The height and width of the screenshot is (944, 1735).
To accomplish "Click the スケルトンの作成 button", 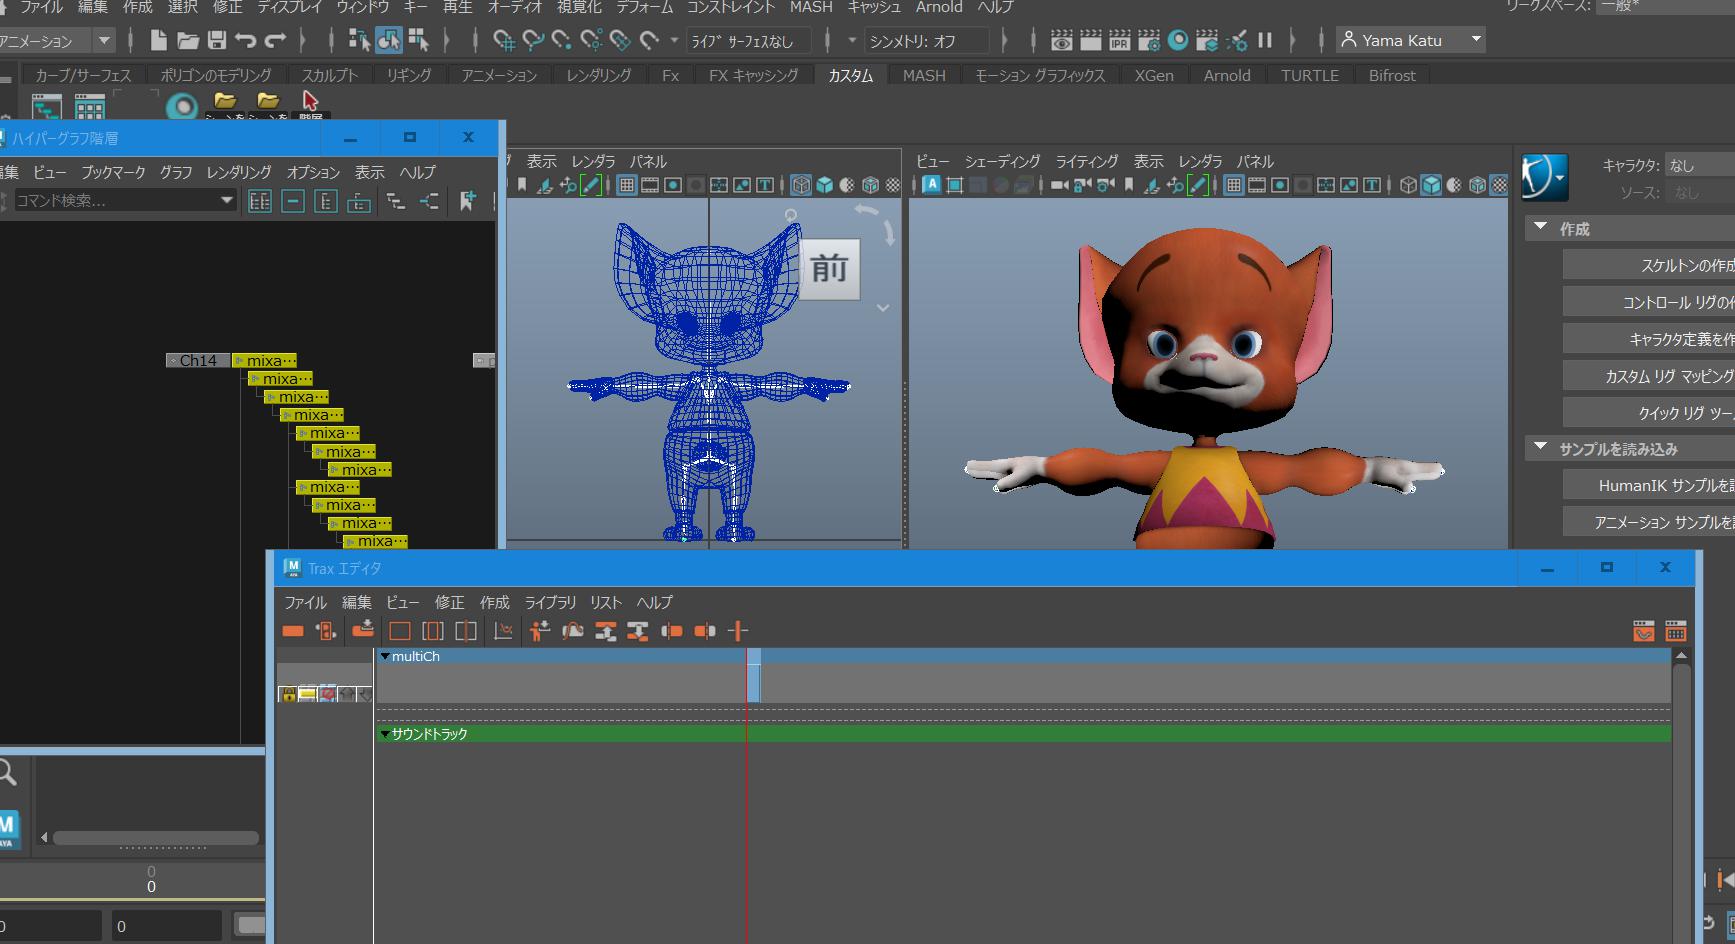I will pyautogui.click(x=1649, y=265).
